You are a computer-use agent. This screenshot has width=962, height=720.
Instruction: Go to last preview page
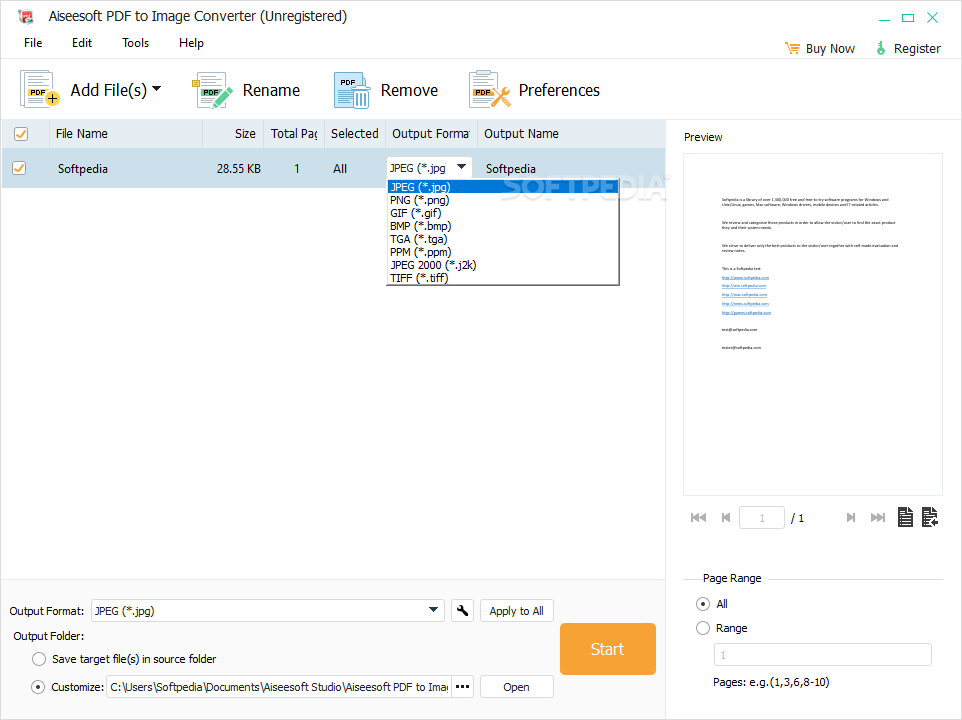(x=878, y=518)
